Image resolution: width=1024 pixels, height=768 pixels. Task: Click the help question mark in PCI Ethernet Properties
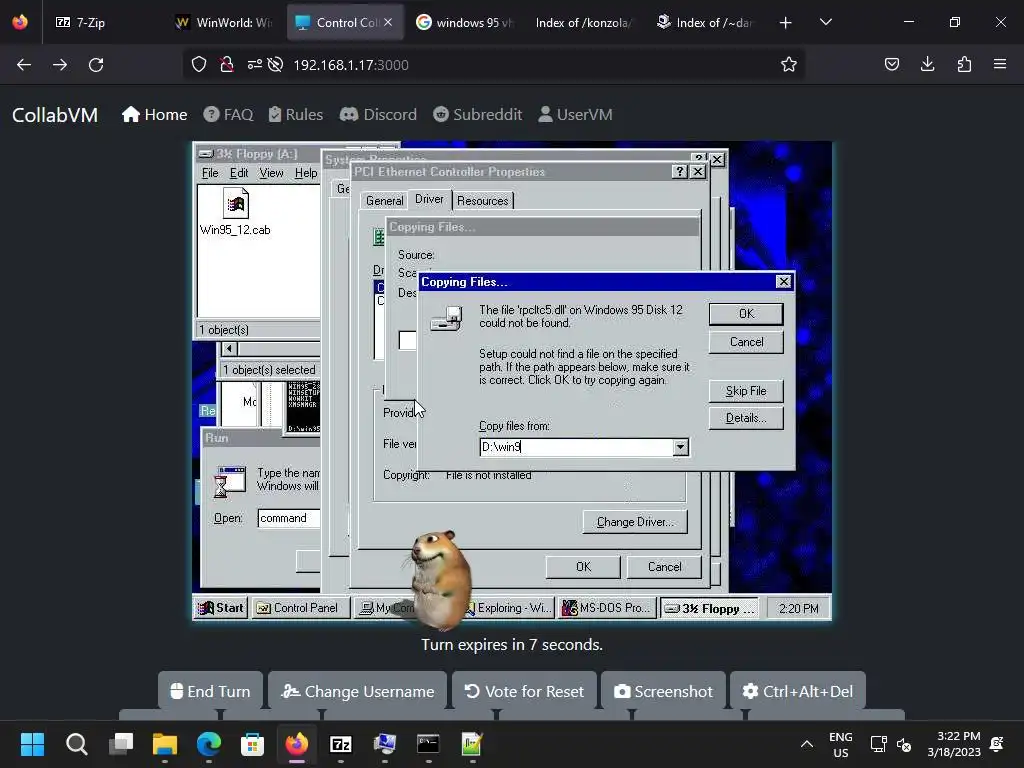pos(680,172)
